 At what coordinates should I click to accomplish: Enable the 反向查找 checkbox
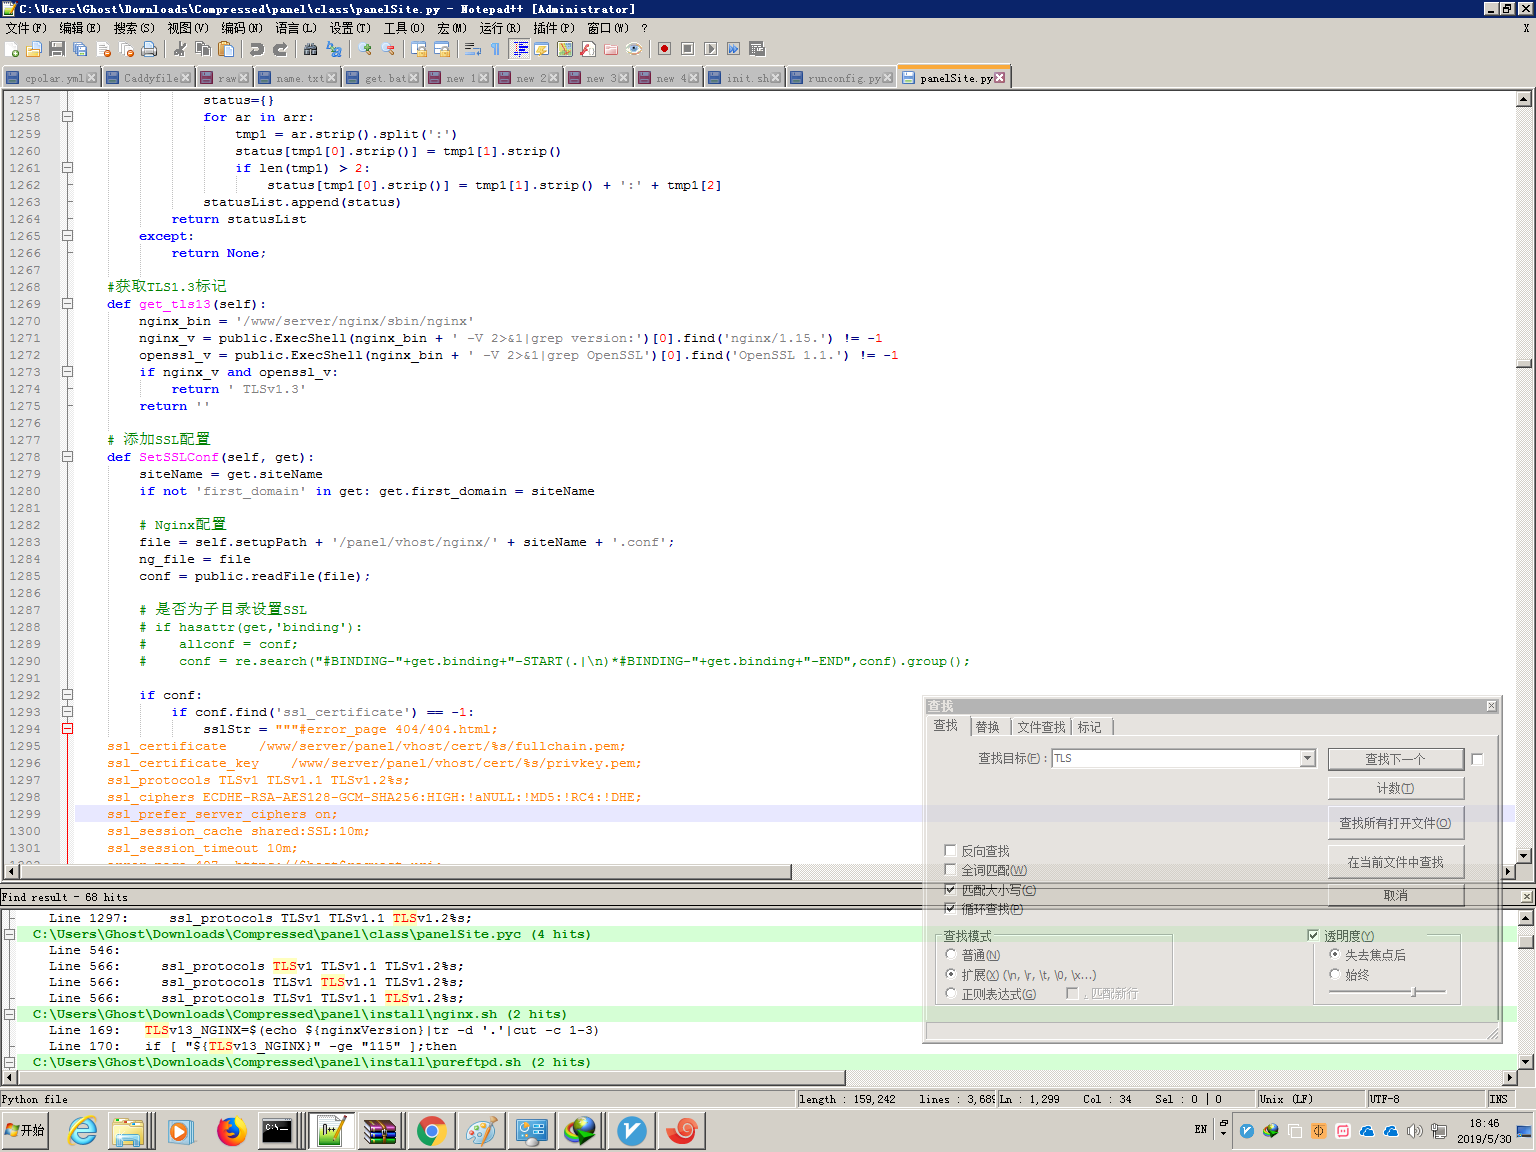950,851
